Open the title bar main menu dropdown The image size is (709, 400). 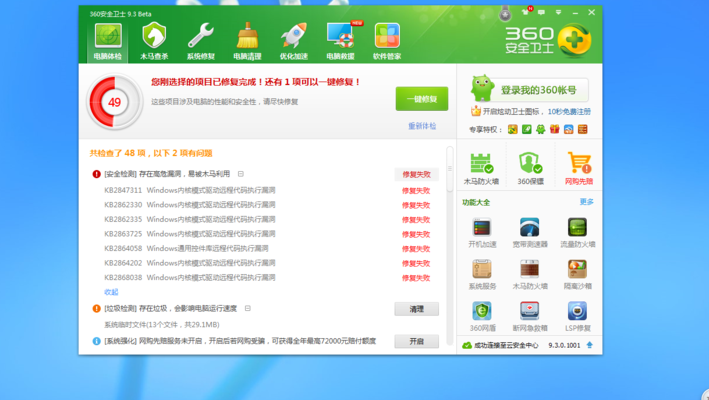(558, 12)
